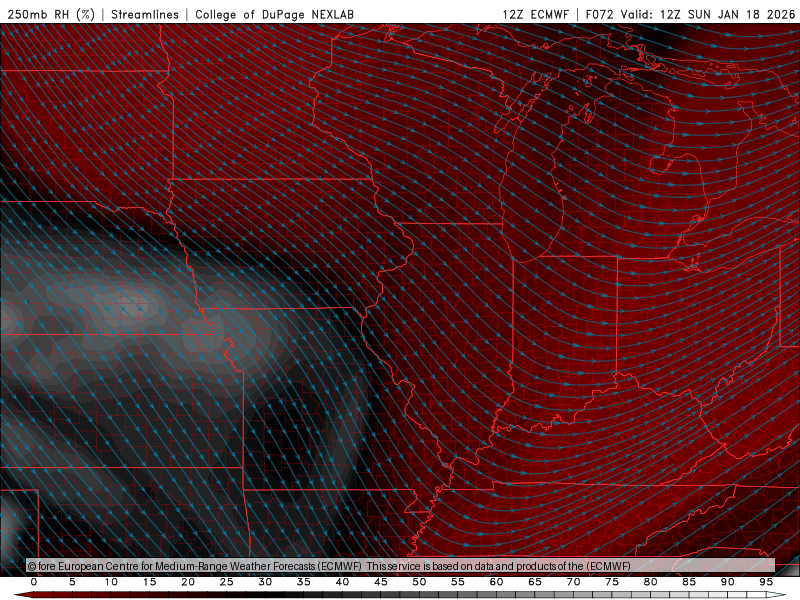
Task: Click the "0" colorbar scale label
Action: pos(34,582)
